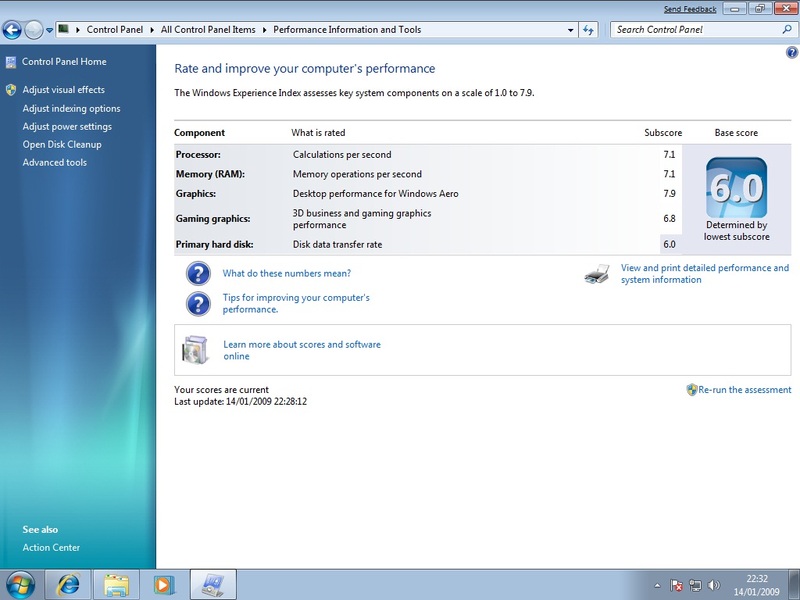Click the 6.0 base score badge
The height and width of the screenshot is (600, 800).
tap(736, 188)
